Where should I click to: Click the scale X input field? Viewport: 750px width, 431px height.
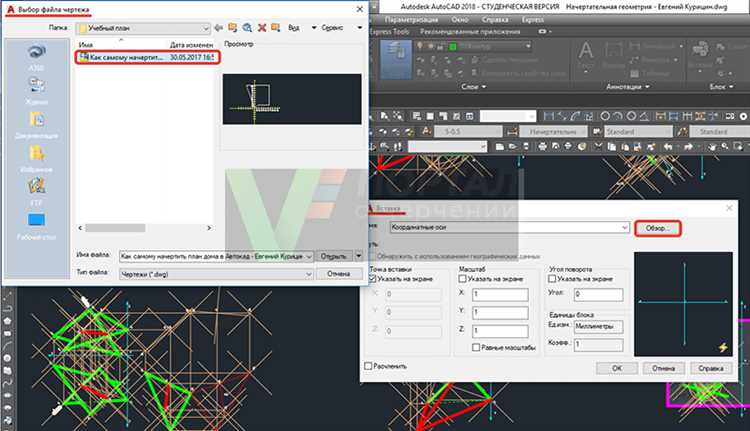pyautogui.click(x=500, y=296)
